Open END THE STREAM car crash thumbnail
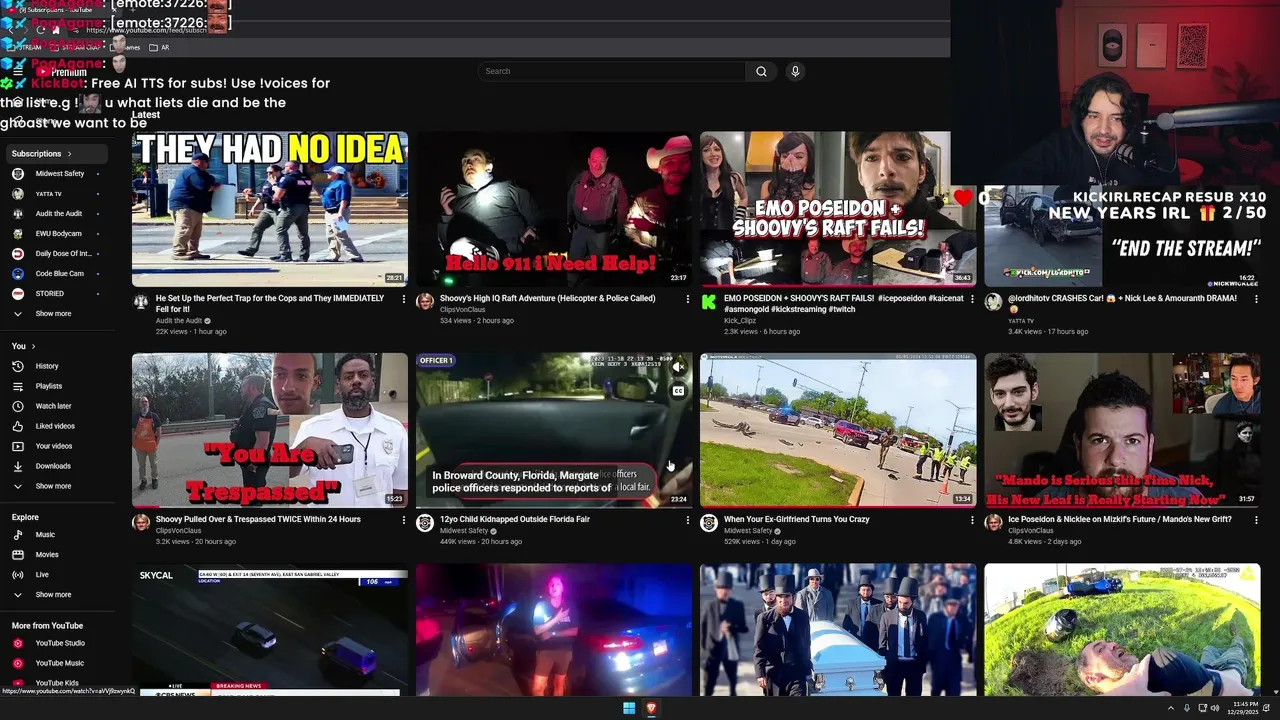 pyautogui.click(x=1122, y=236)
